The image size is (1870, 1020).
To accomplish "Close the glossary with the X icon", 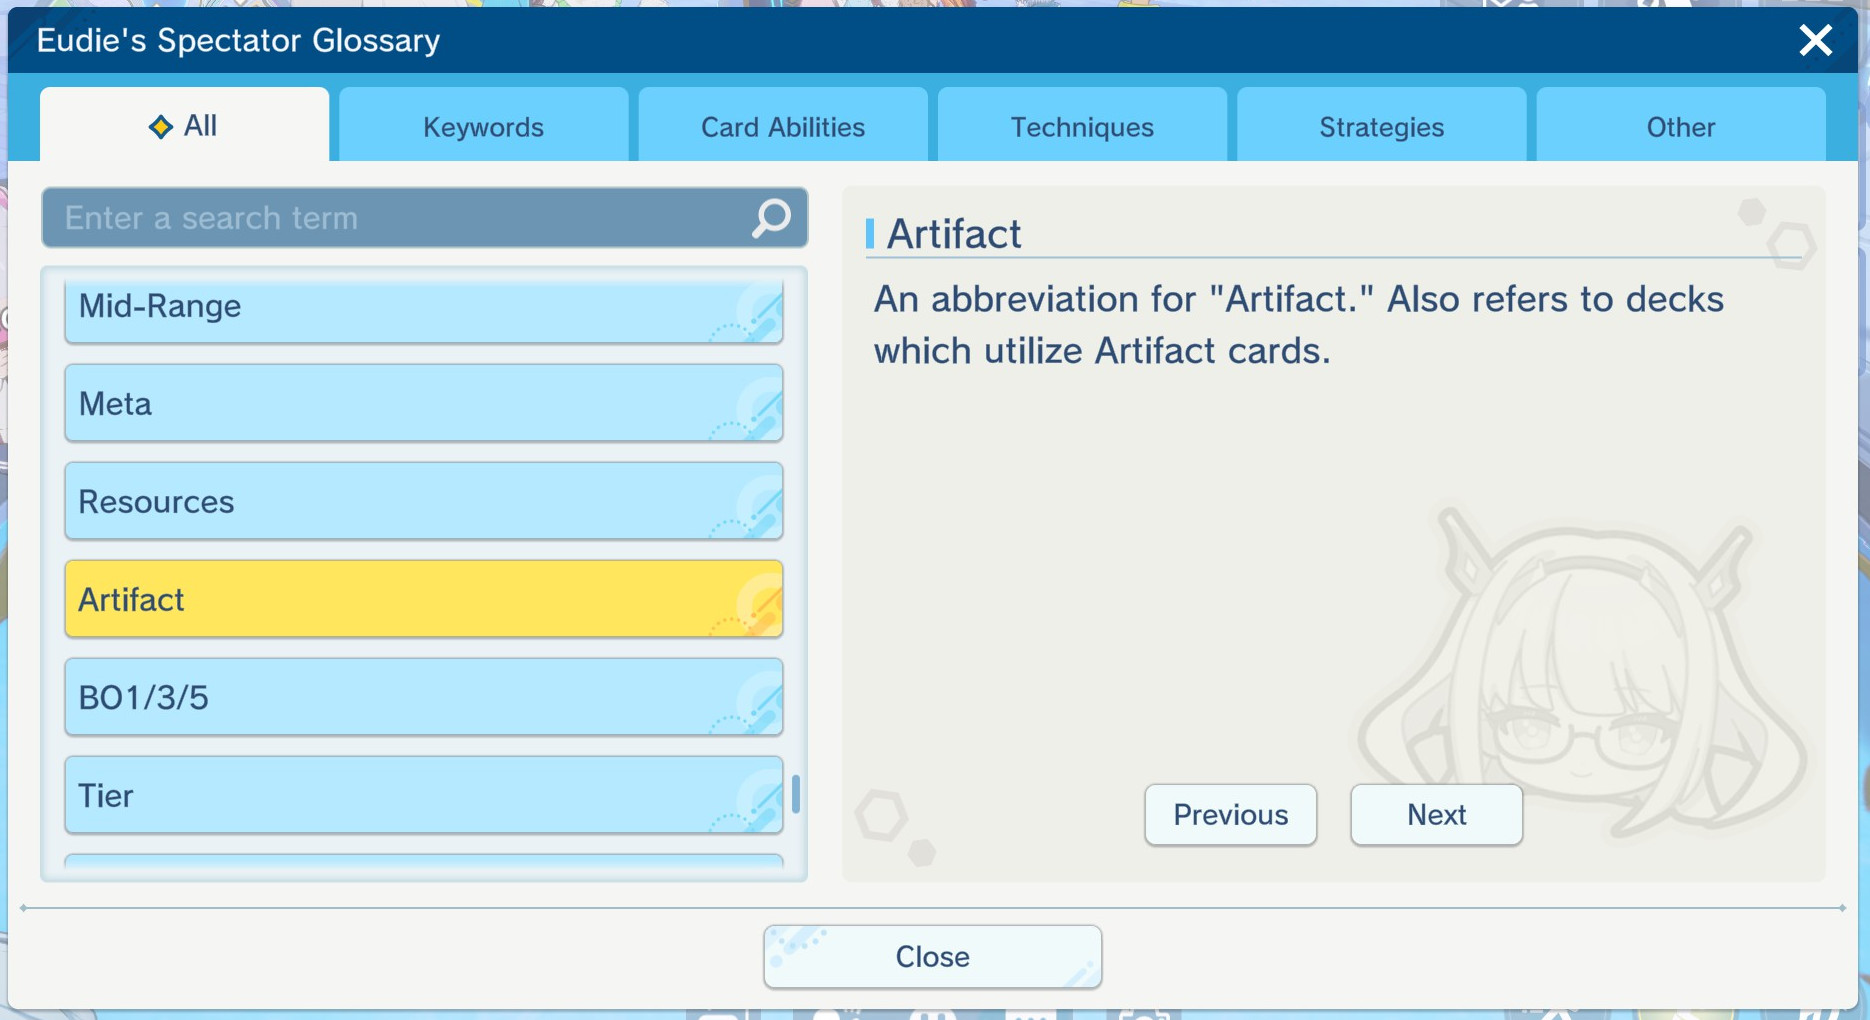I will pyautogui.click(x=1815, y=40).
